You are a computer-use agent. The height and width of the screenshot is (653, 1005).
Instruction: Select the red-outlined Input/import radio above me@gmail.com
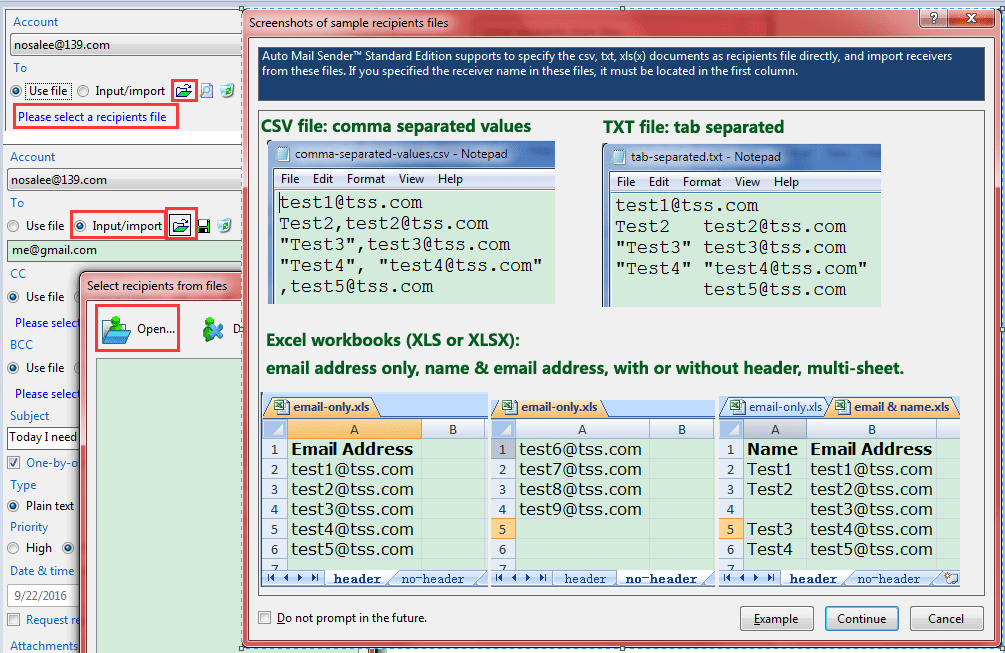coord(80,226)
